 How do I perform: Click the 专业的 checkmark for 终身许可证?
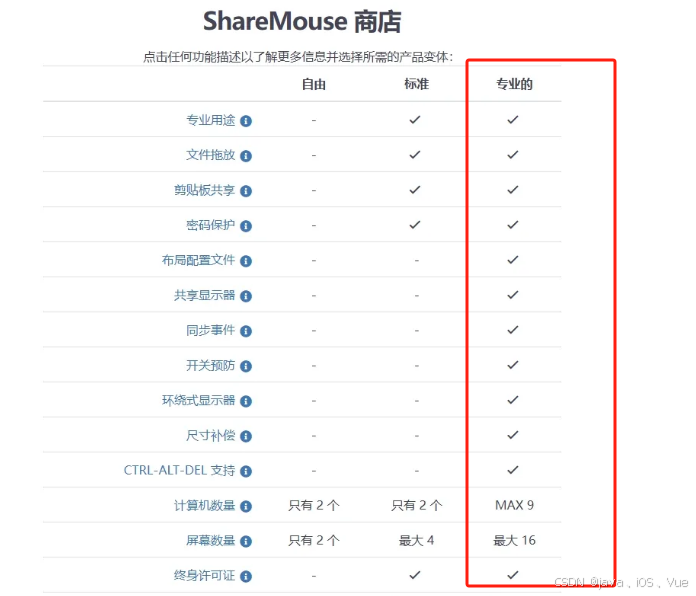click(x=513, y=575)
